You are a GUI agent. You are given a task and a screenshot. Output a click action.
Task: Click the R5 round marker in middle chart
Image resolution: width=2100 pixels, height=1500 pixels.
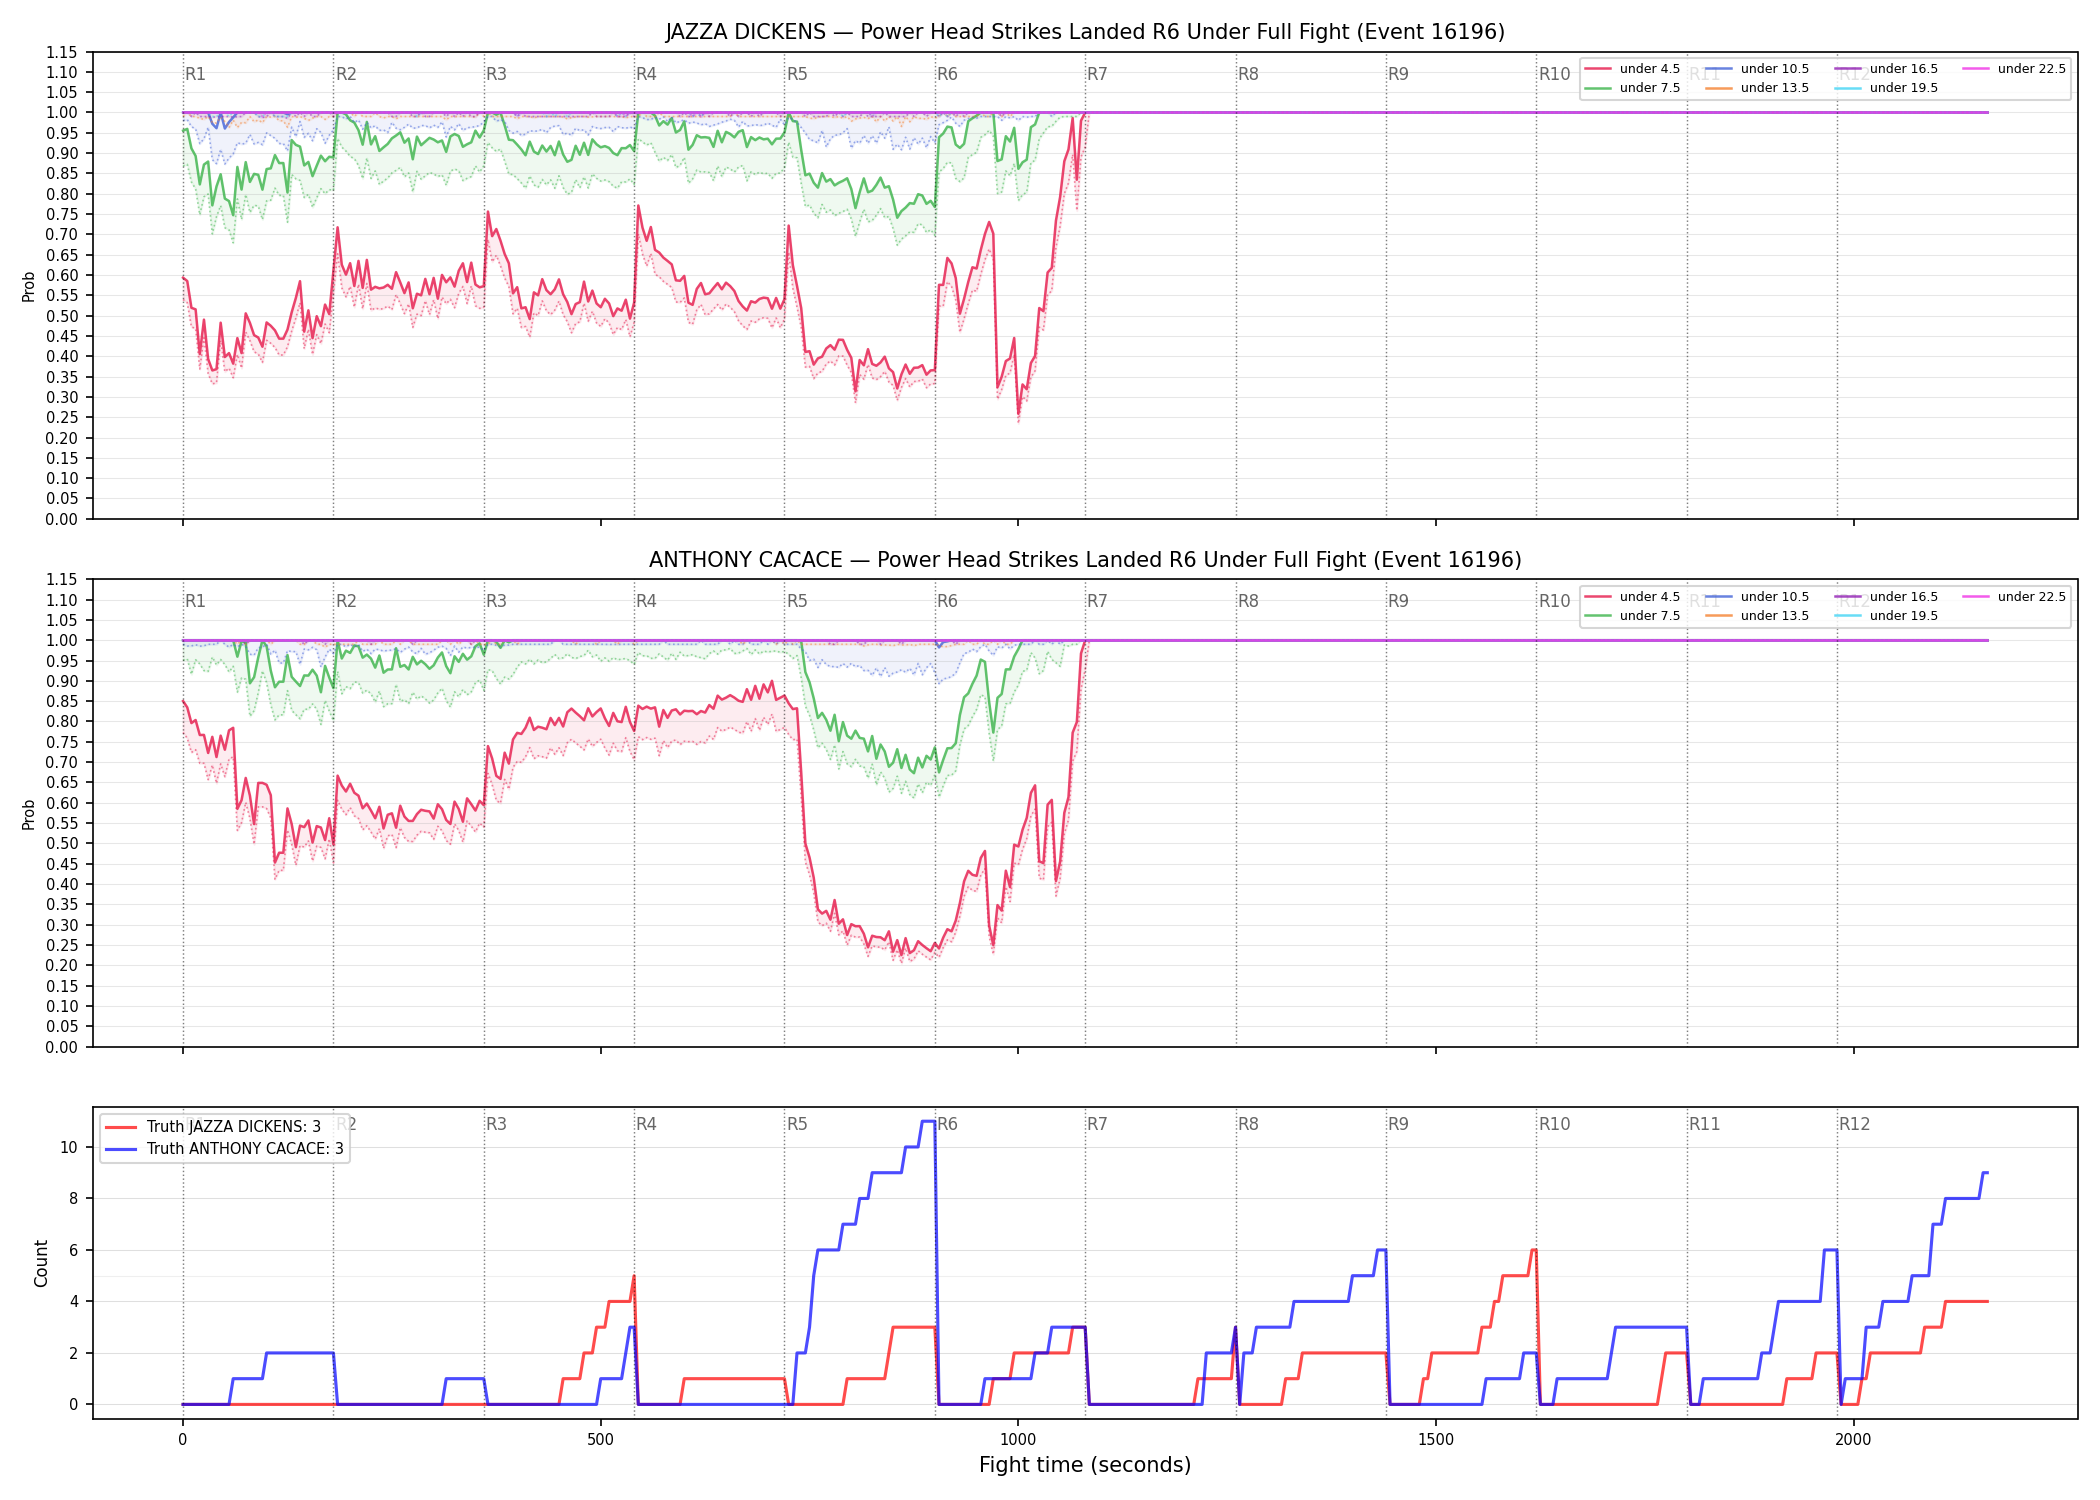click(x=797, y=601)
